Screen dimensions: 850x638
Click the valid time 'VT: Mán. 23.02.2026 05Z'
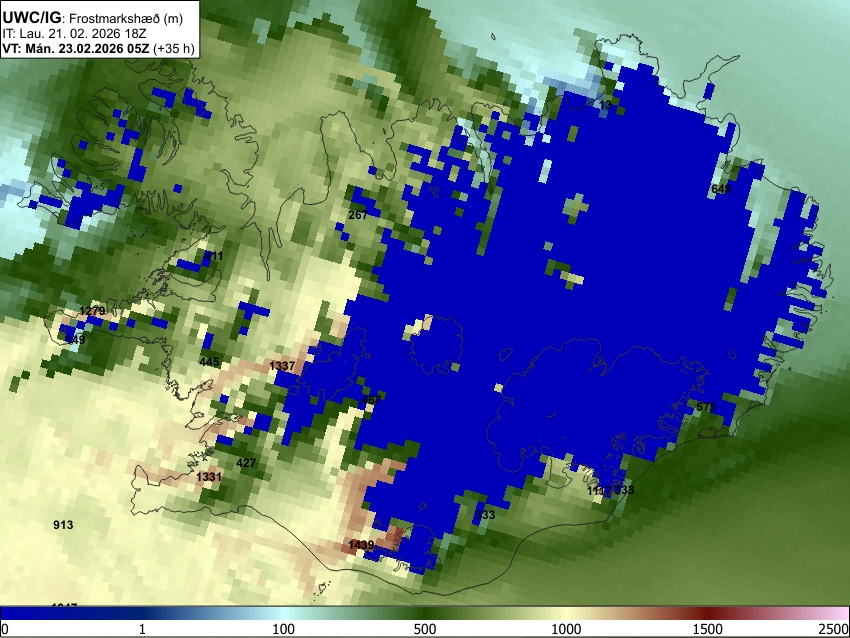(76, 48)
